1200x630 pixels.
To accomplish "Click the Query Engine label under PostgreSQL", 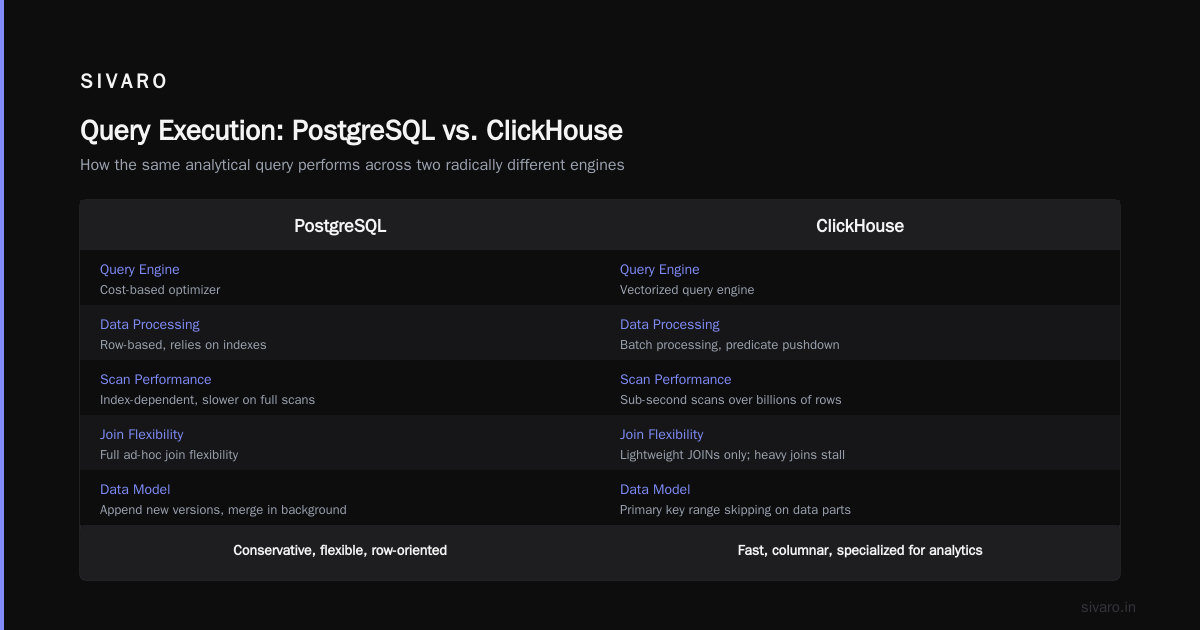I will click(140, 270).
